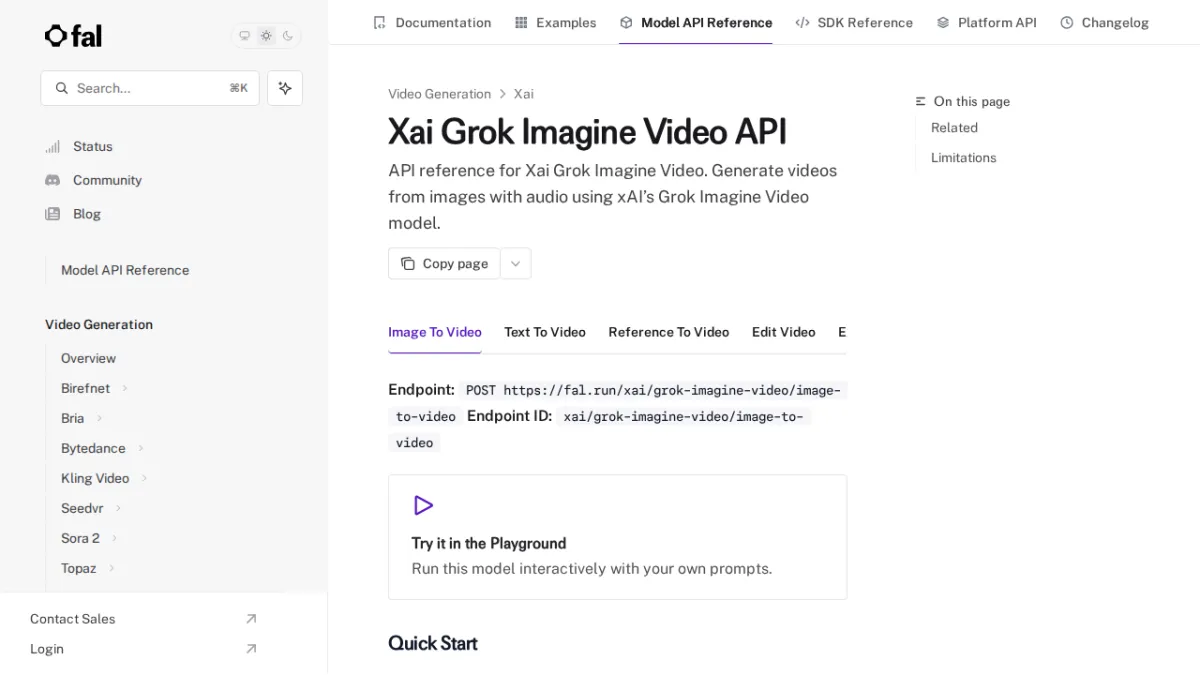The image size is (1200, 675).
Task: Click the Video Generation sidebar heading
Action: (x=99, y=325)
